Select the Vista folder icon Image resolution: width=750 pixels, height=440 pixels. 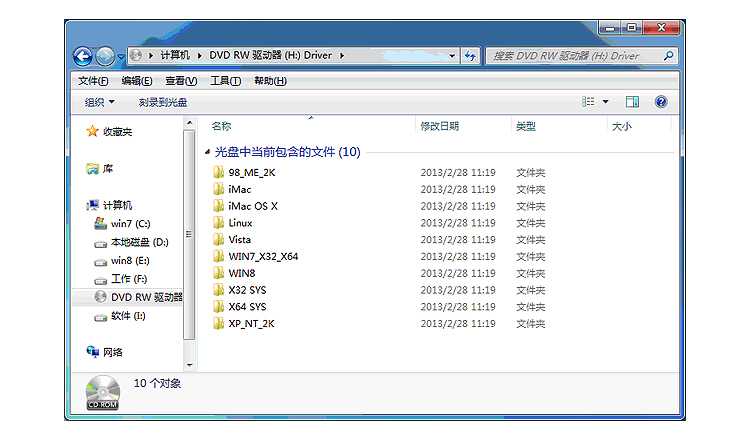coord(219,239)
